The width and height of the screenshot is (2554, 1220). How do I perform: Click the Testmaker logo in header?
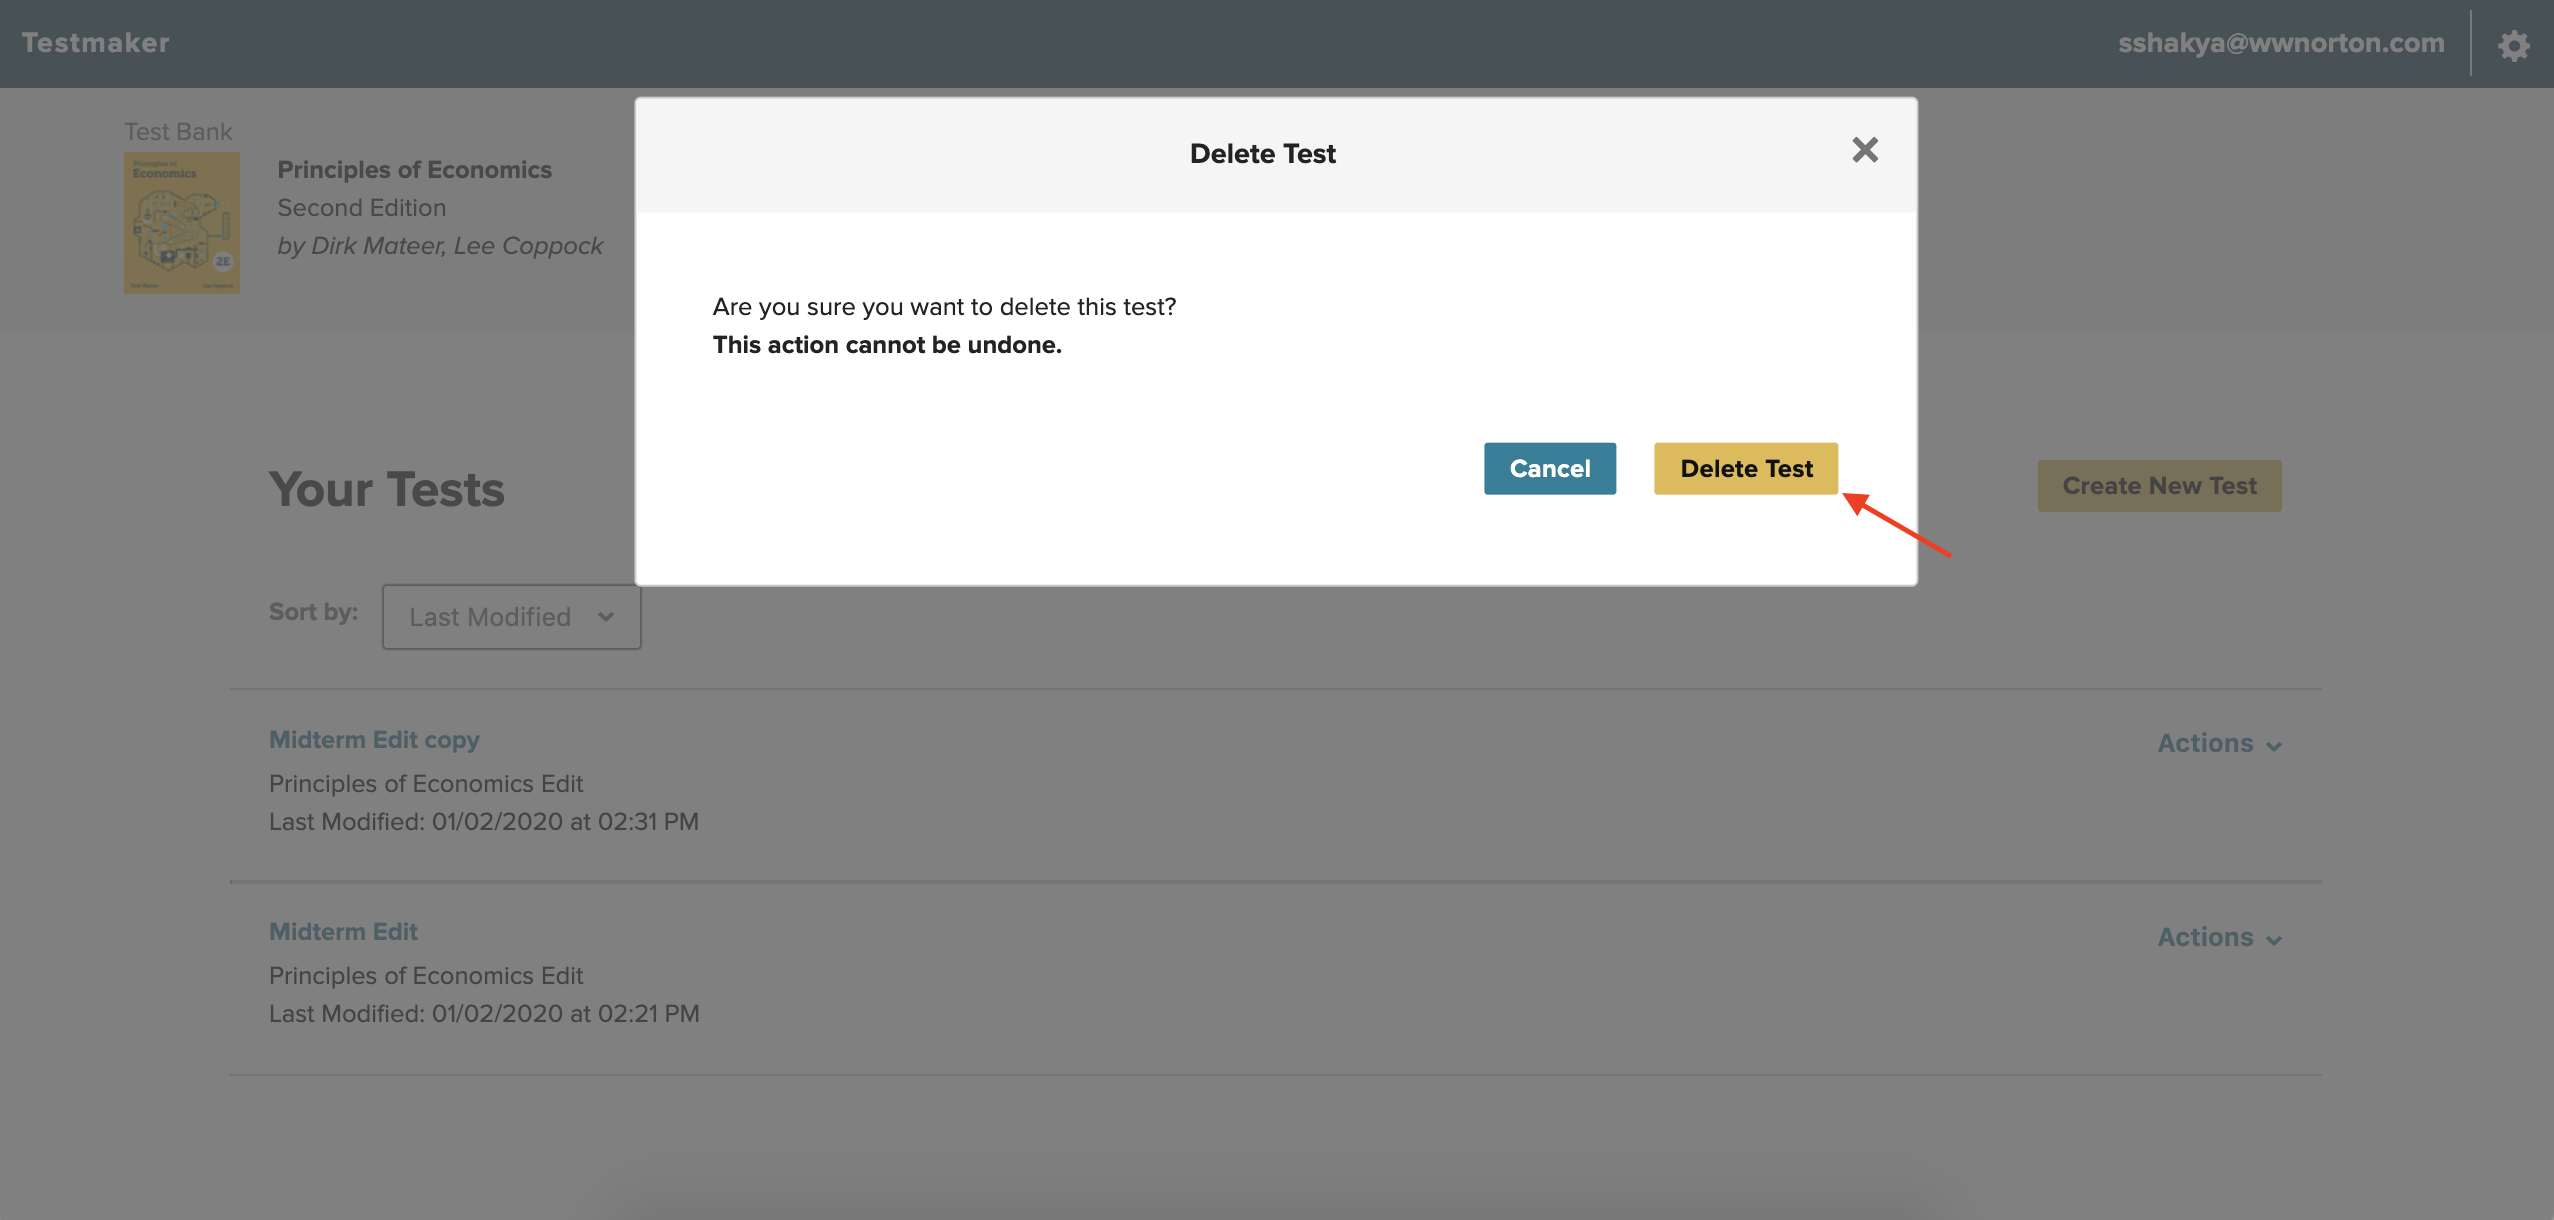coord(96,43)
